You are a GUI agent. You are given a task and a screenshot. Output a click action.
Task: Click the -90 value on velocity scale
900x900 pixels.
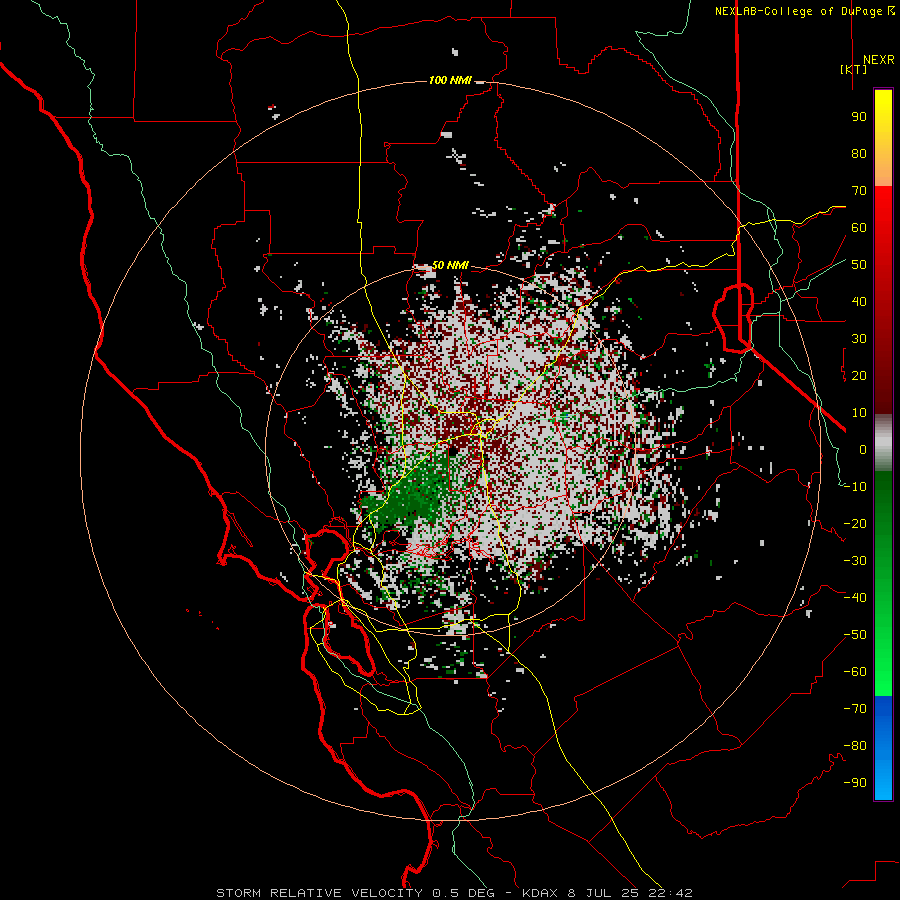click(855, 783)
